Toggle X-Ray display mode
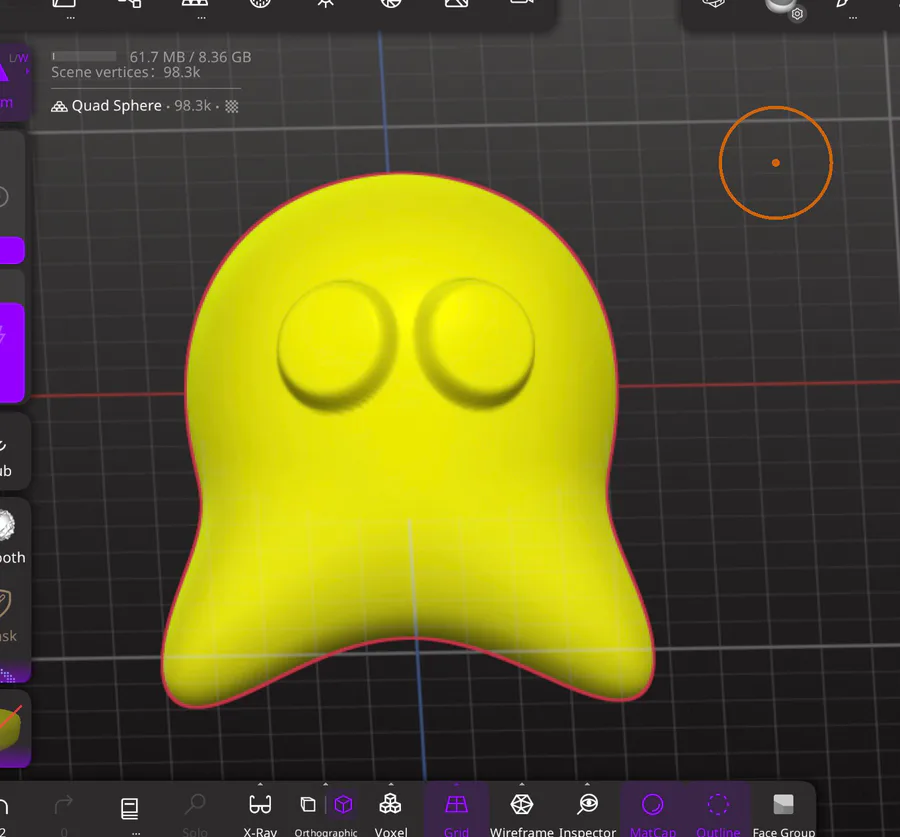Image resolution: width=900 pixels, height=837 pixels. click(260, 809)
